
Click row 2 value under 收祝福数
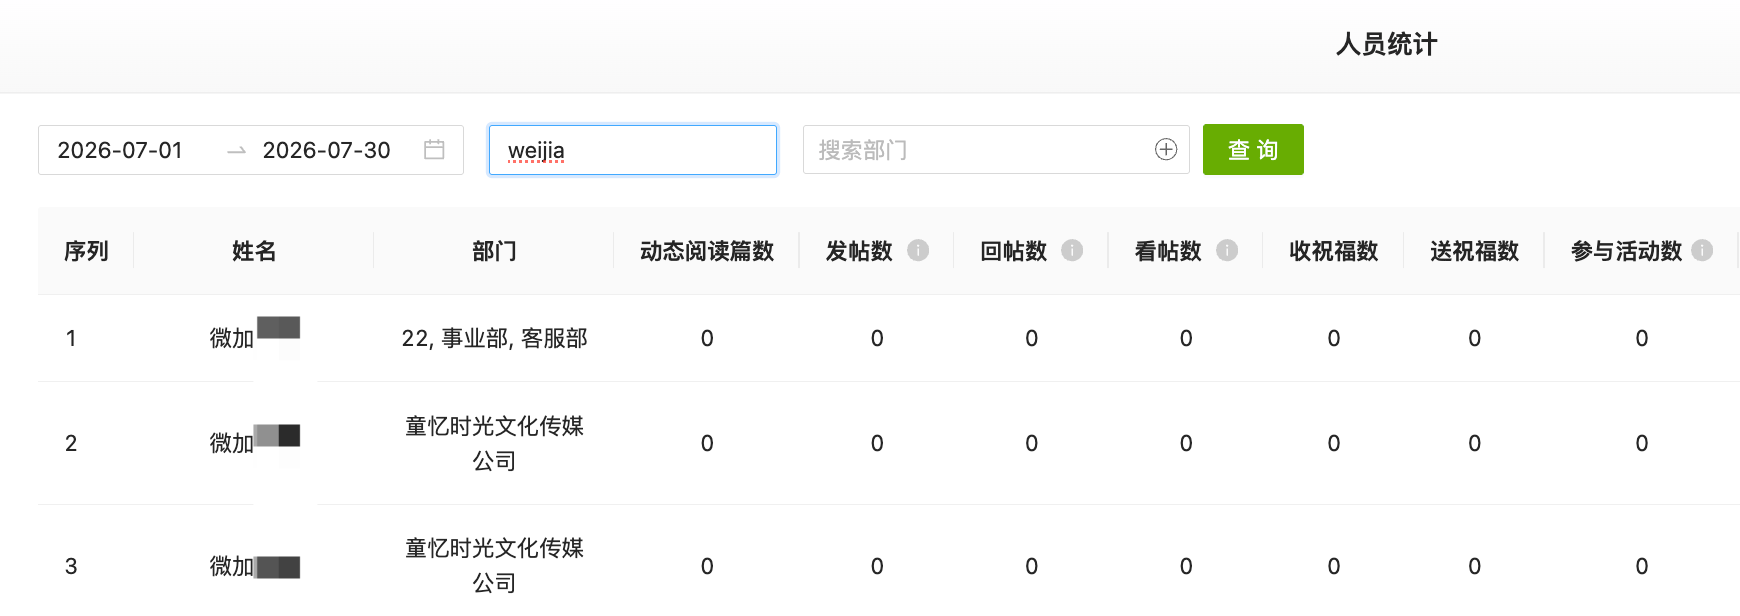(x=1334, y=443)
